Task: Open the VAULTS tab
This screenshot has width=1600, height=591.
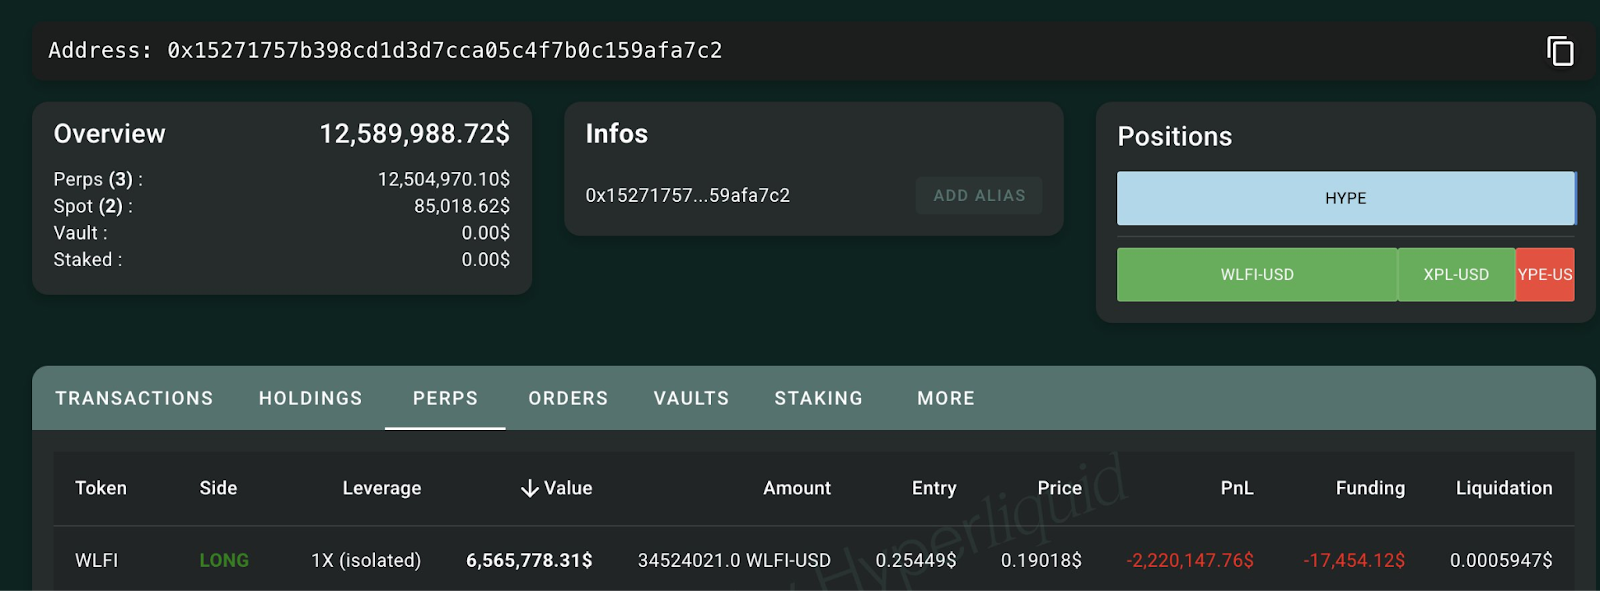Action: [691, 398]
